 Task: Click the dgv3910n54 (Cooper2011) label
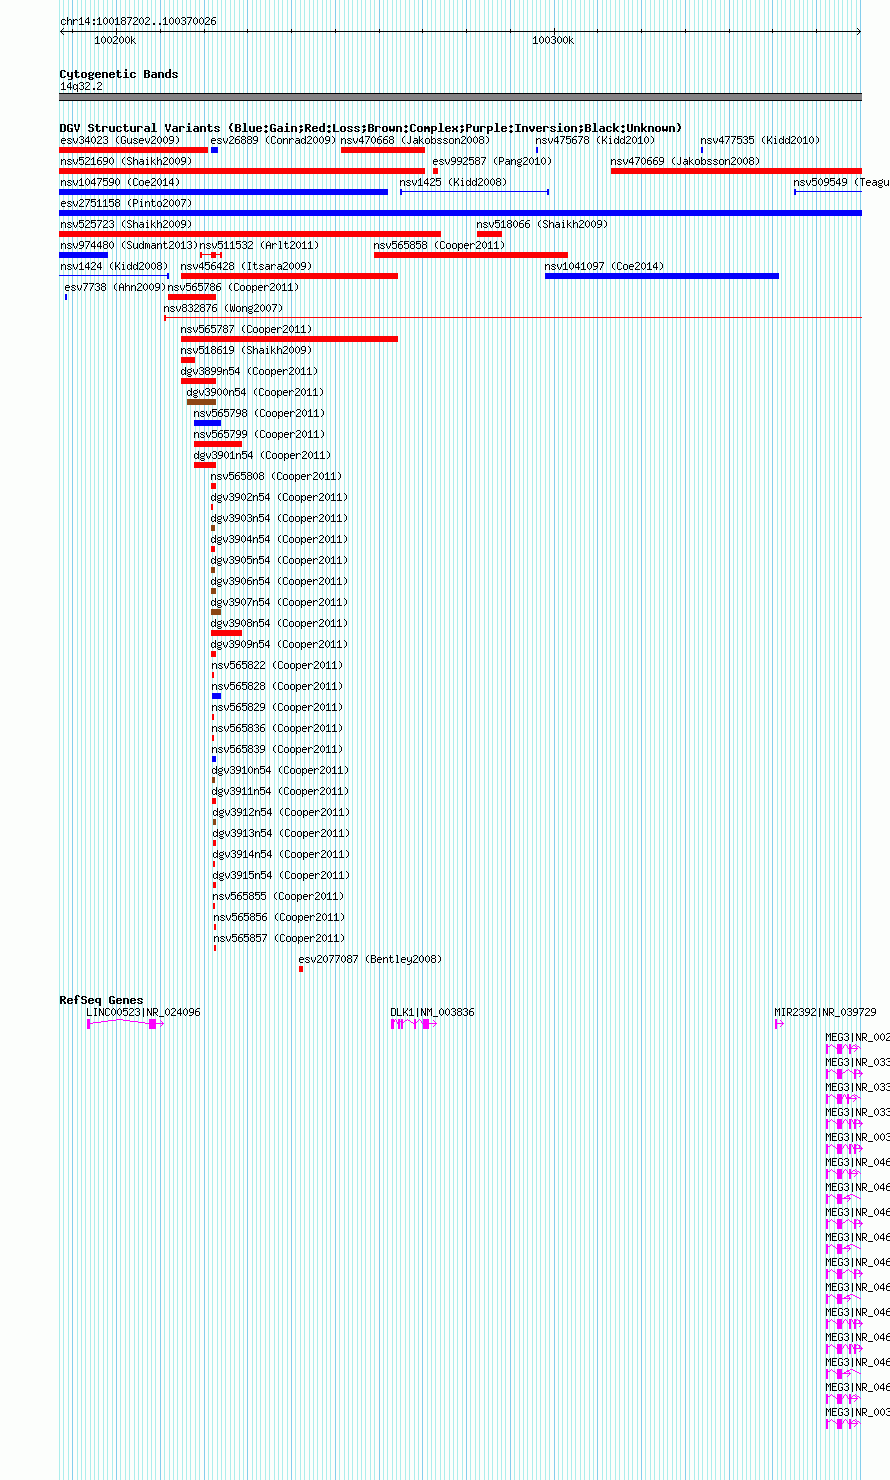280,770
